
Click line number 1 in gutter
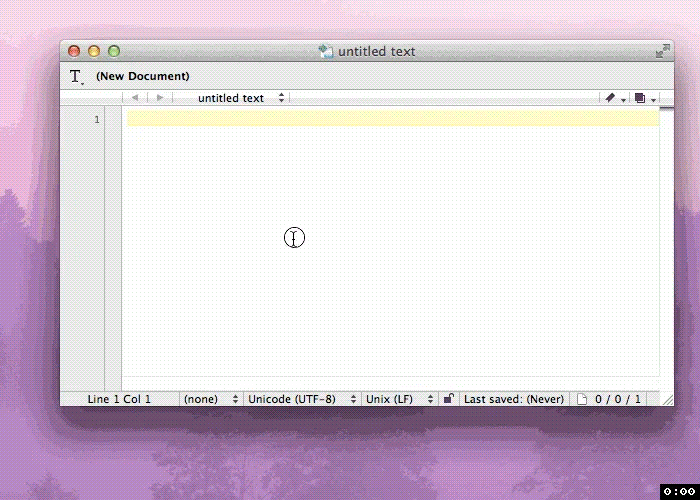(97, 119)
